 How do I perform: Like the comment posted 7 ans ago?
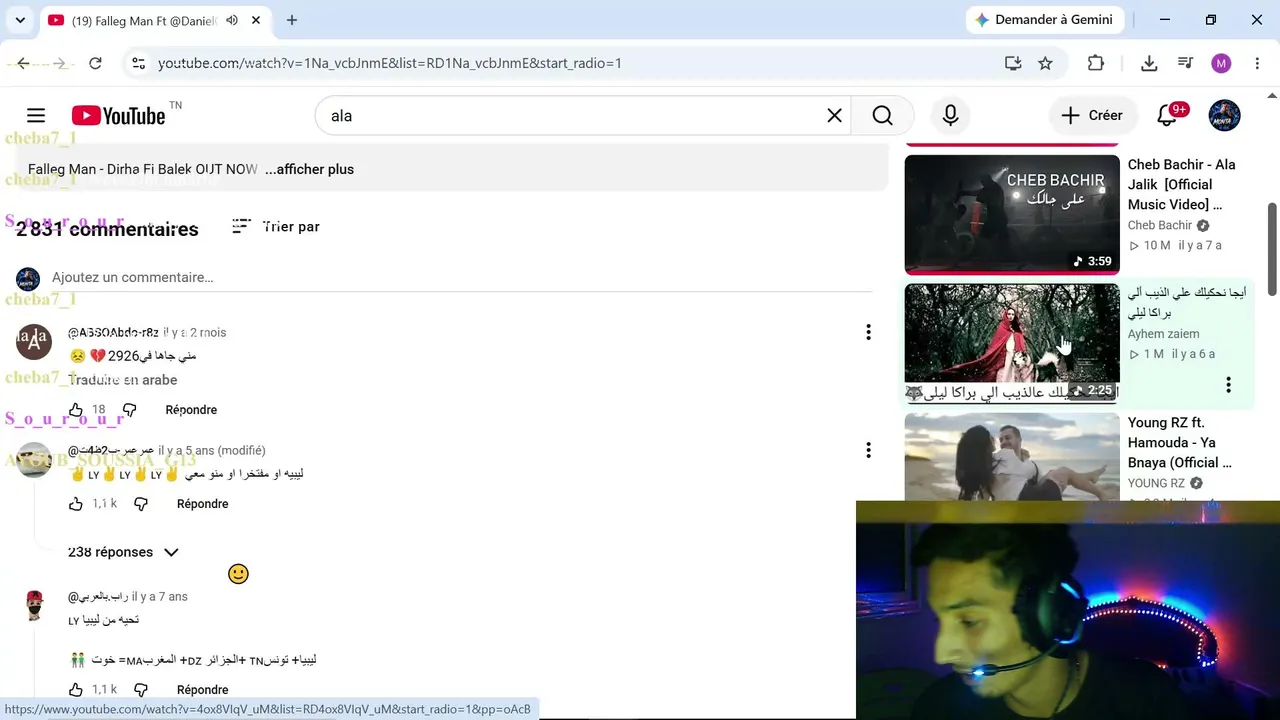[x=76, y=690]
